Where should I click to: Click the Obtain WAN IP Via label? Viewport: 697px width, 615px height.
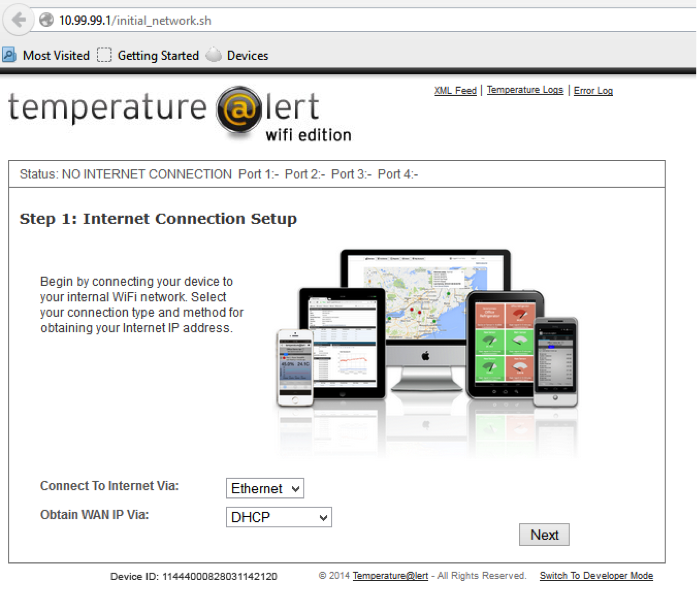95,515
